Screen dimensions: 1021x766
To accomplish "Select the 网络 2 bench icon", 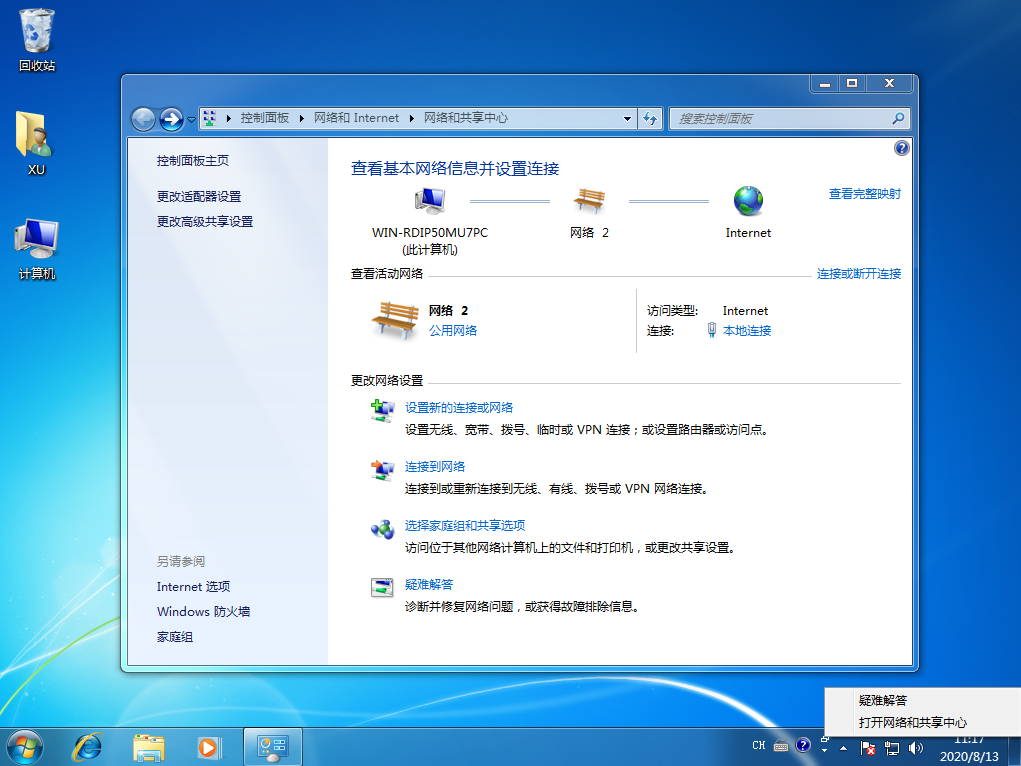I will pos(589,198).
